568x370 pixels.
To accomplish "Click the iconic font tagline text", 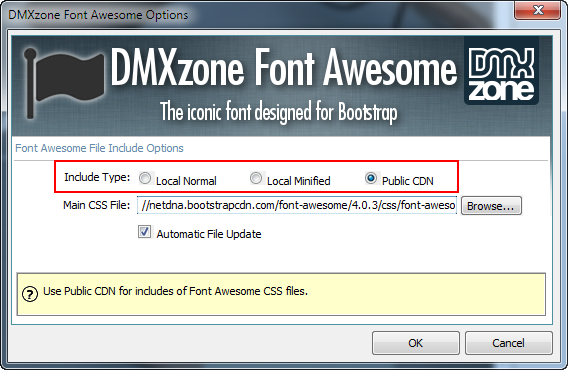I will [x=279, y=112].
